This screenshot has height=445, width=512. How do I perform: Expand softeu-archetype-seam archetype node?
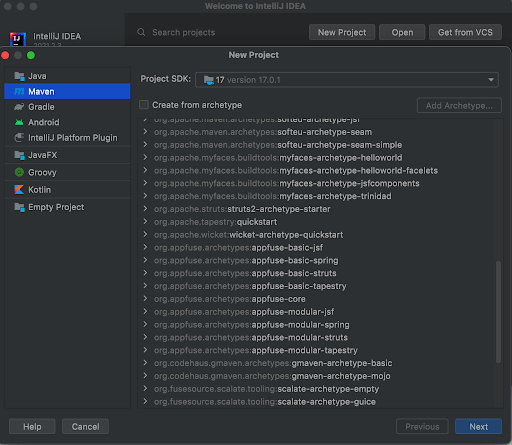(x=145, y=132)
